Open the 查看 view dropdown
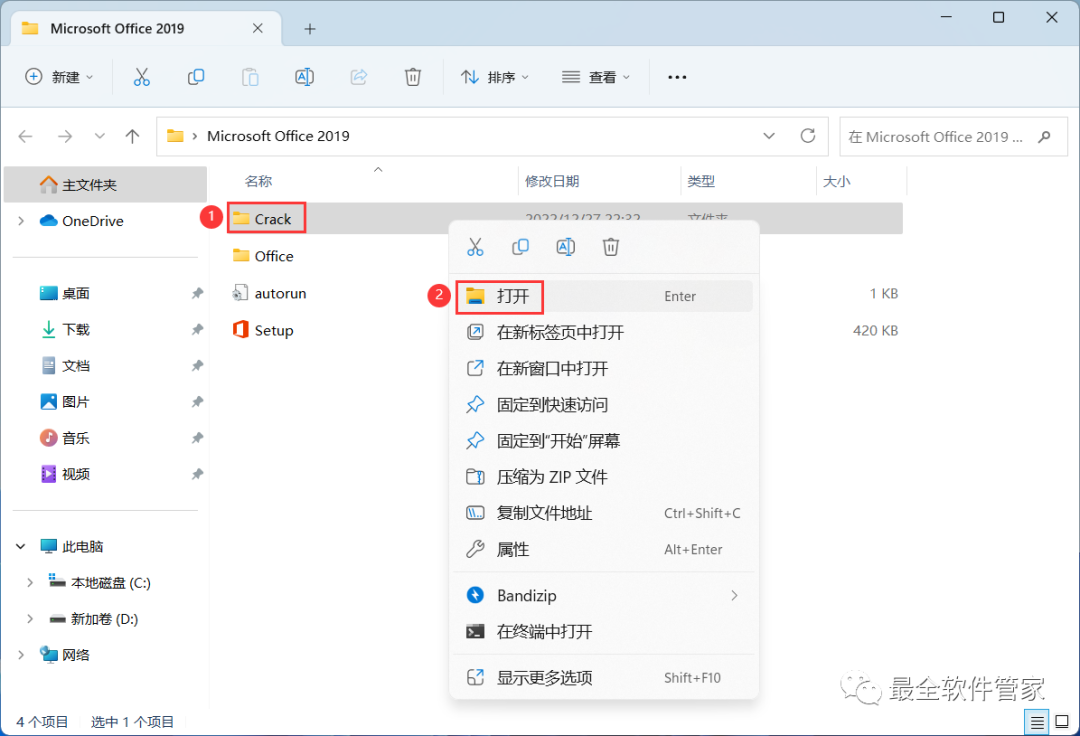The image size is (1080, 736). tap(596, 77)
